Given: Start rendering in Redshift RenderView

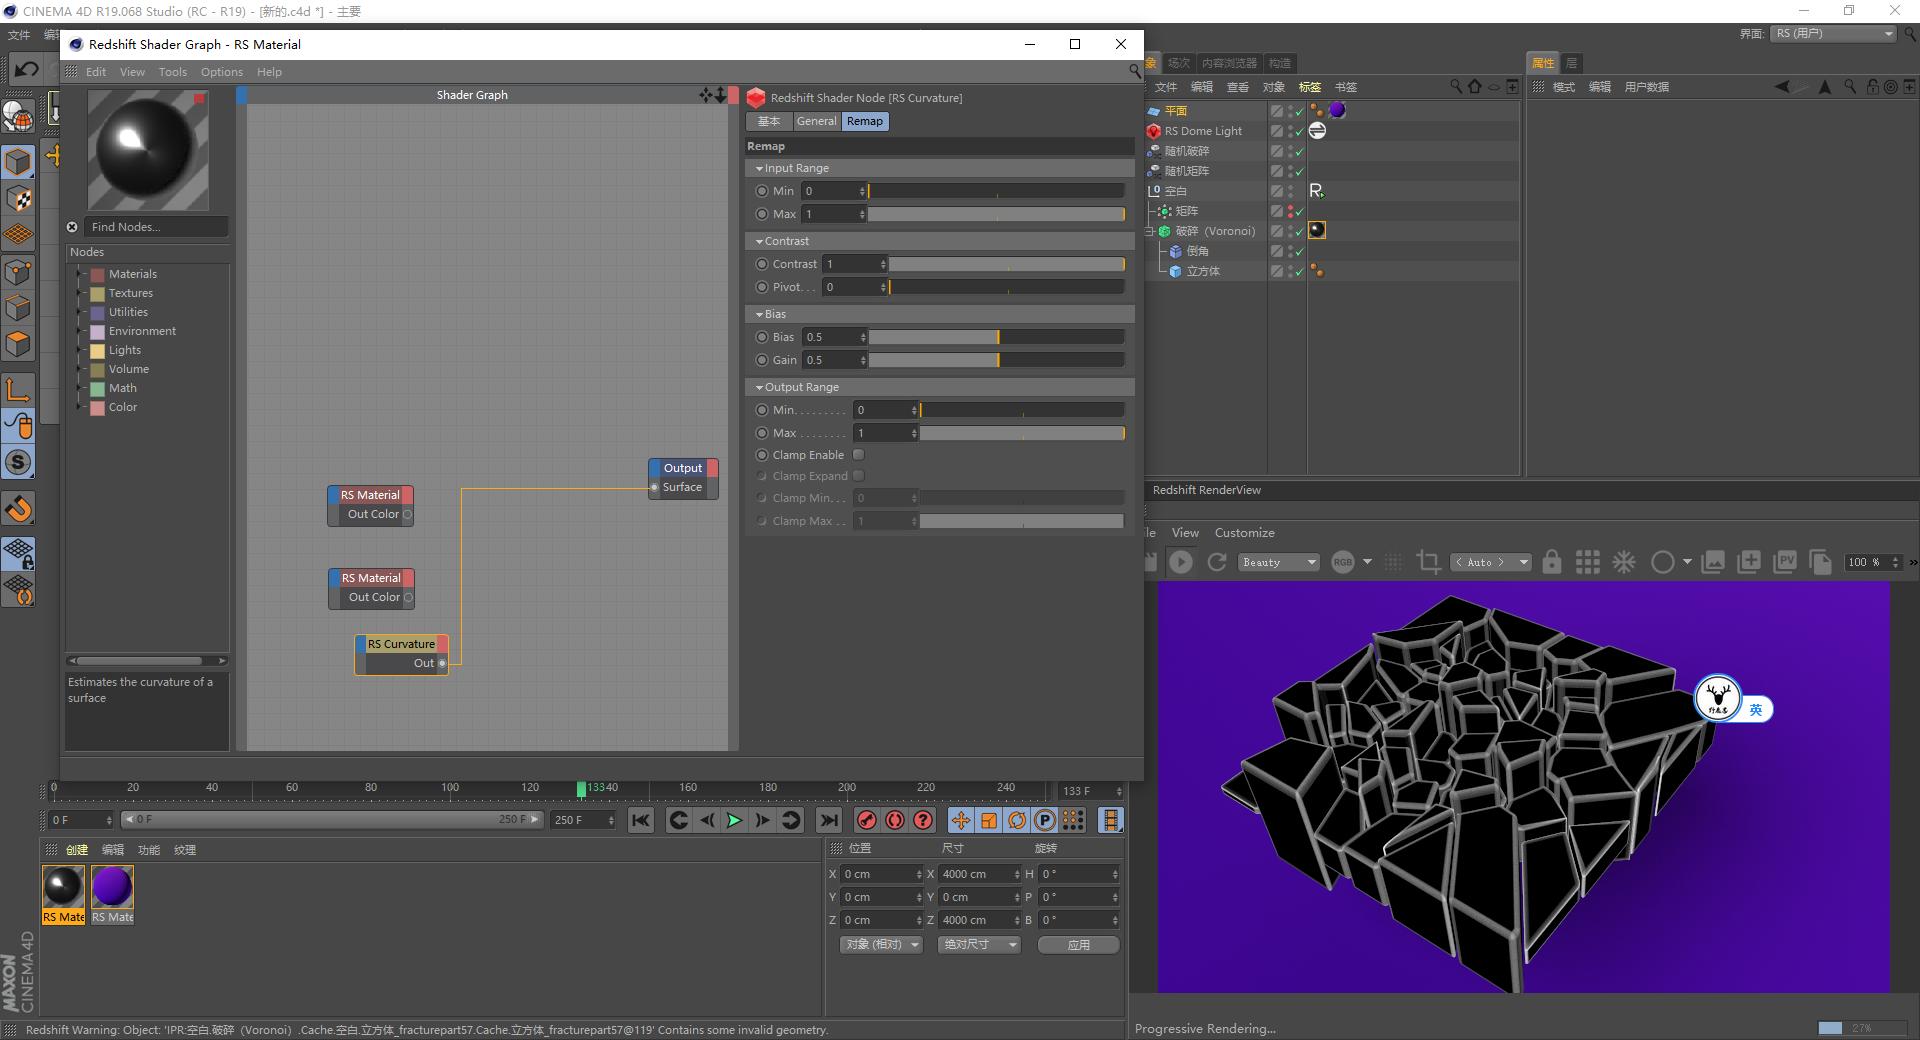Looking at the screenshot, I should tap(1181, 562).
